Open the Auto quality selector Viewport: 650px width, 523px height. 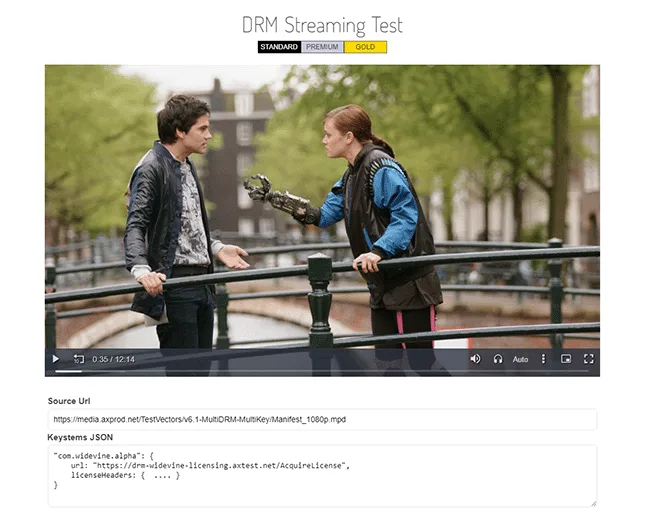(520, 358)
